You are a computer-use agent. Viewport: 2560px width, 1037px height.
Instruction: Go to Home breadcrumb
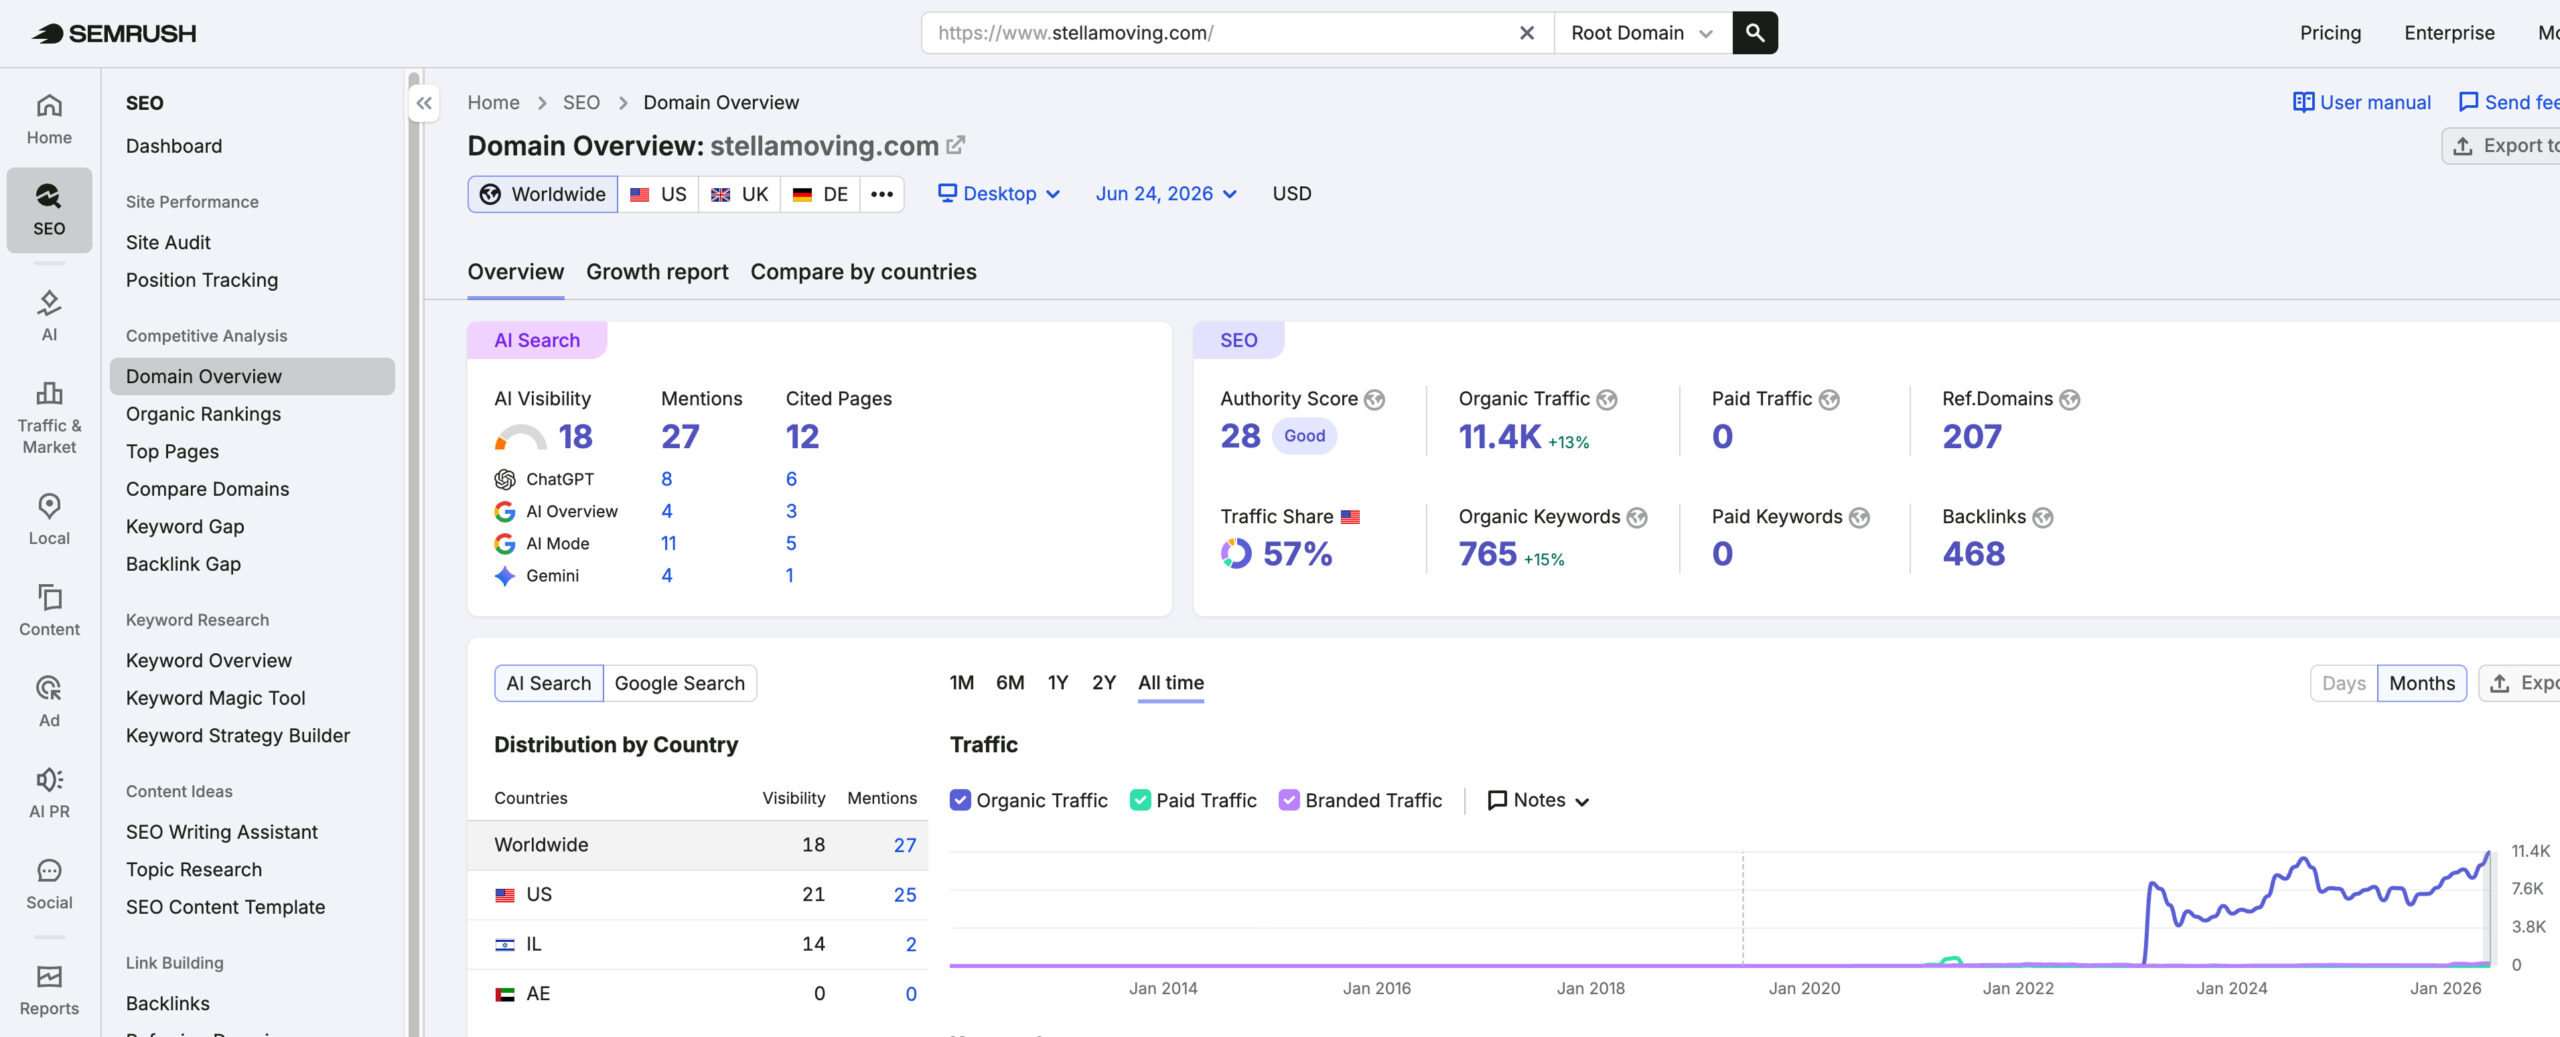494,103
